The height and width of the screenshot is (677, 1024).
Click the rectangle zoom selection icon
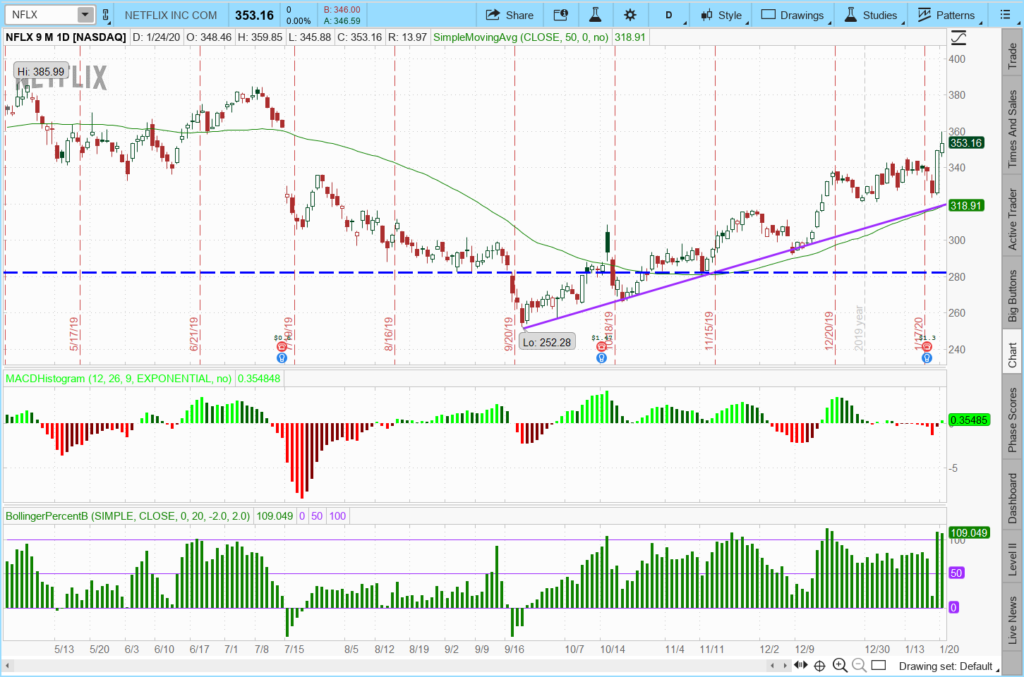(x=879, y=665)
